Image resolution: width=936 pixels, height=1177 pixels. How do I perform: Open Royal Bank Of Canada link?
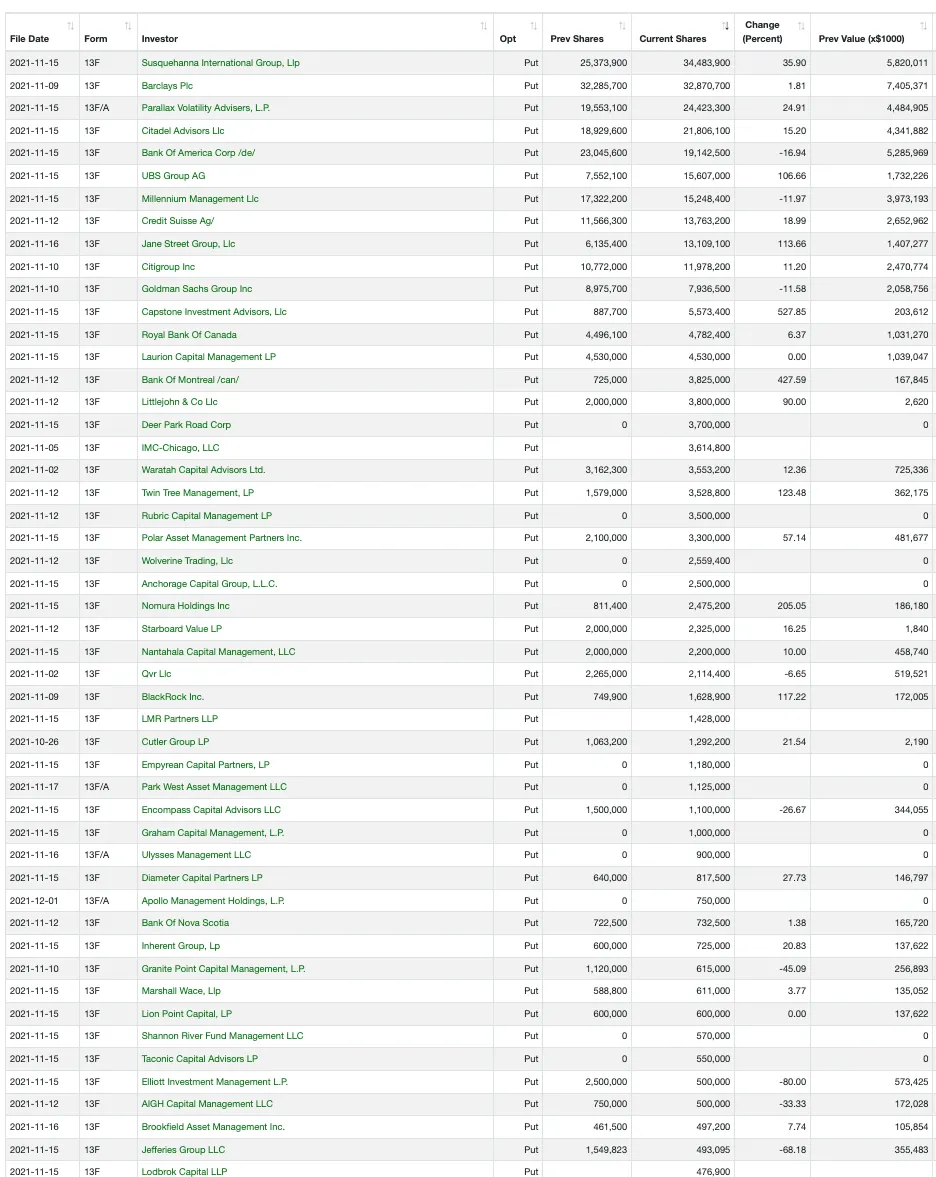tap(189, 335)
